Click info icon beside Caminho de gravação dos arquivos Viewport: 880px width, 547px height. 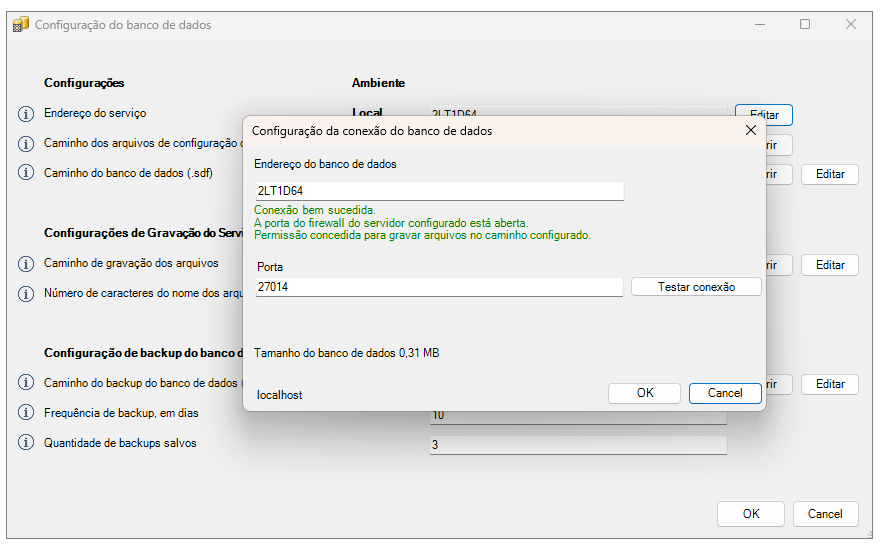coord(26,264)
